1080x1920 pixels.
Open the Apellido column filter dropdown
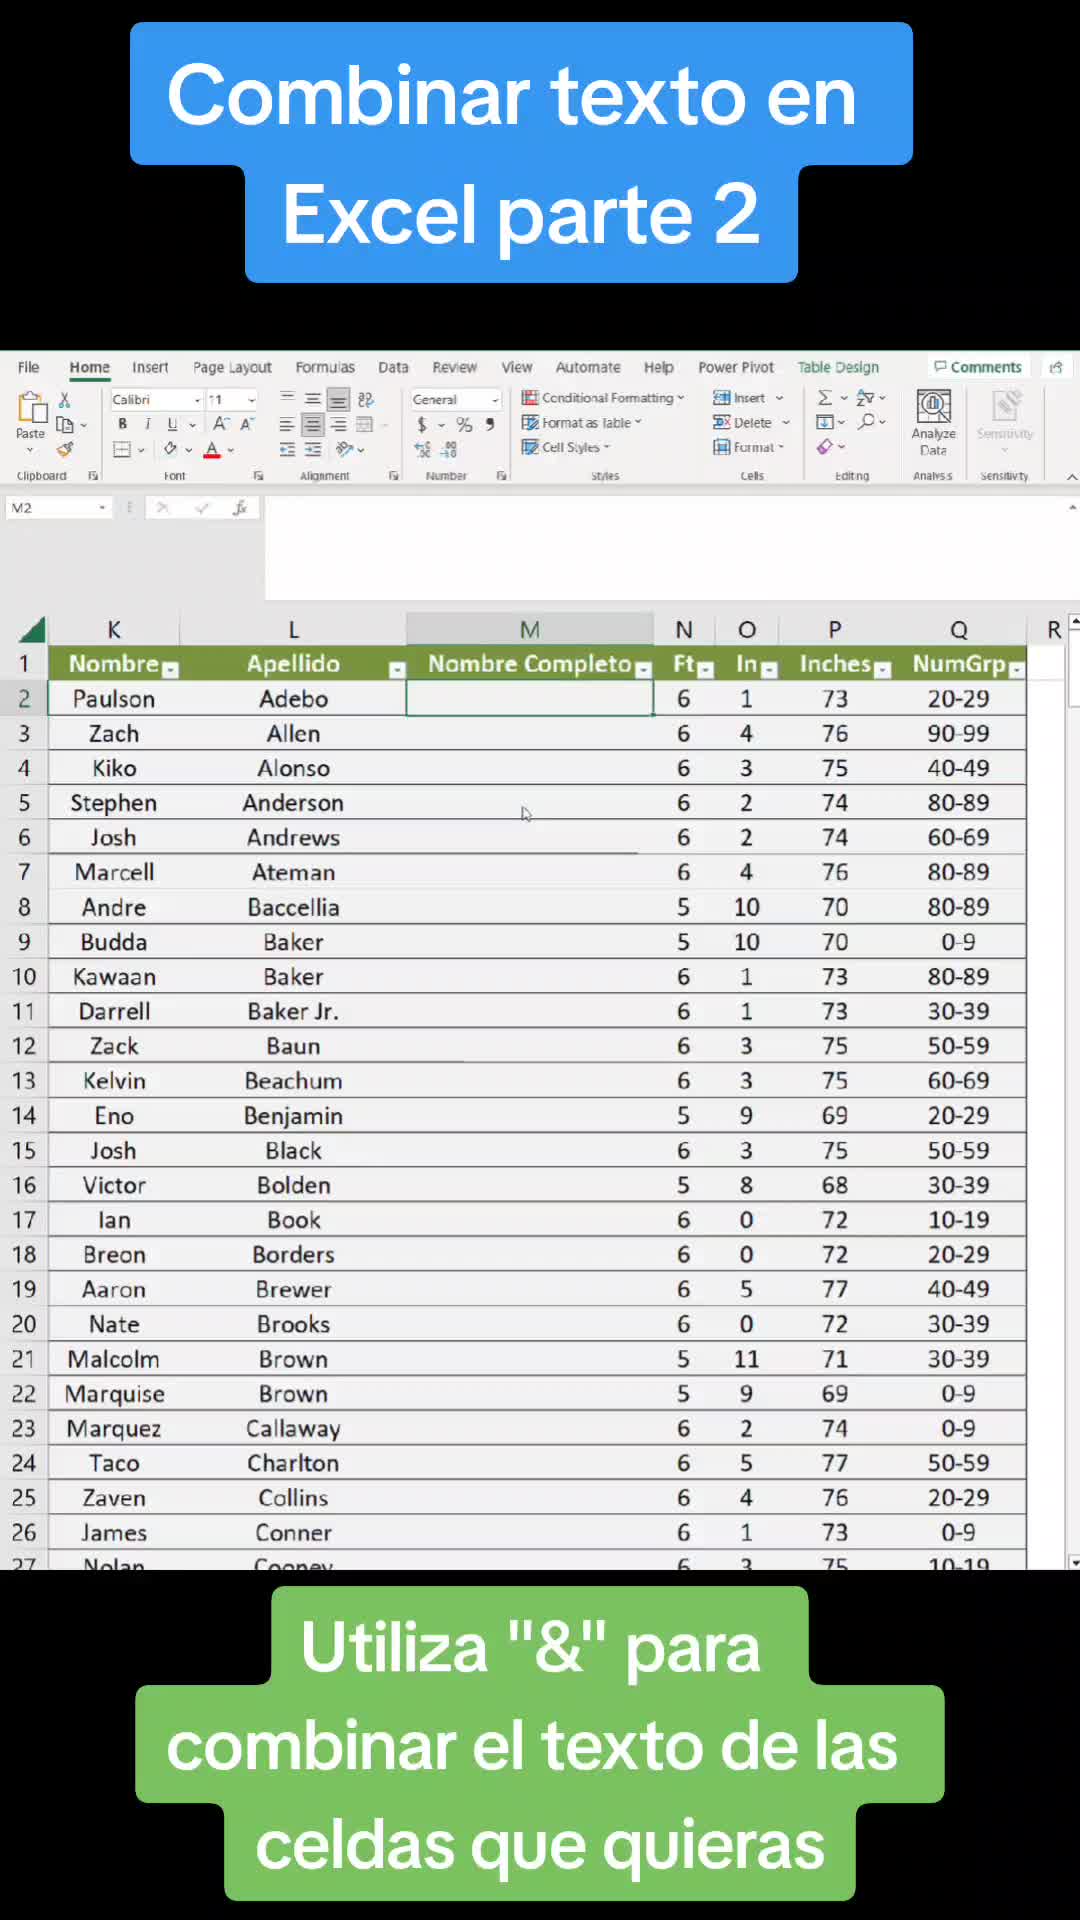[397, 670]
